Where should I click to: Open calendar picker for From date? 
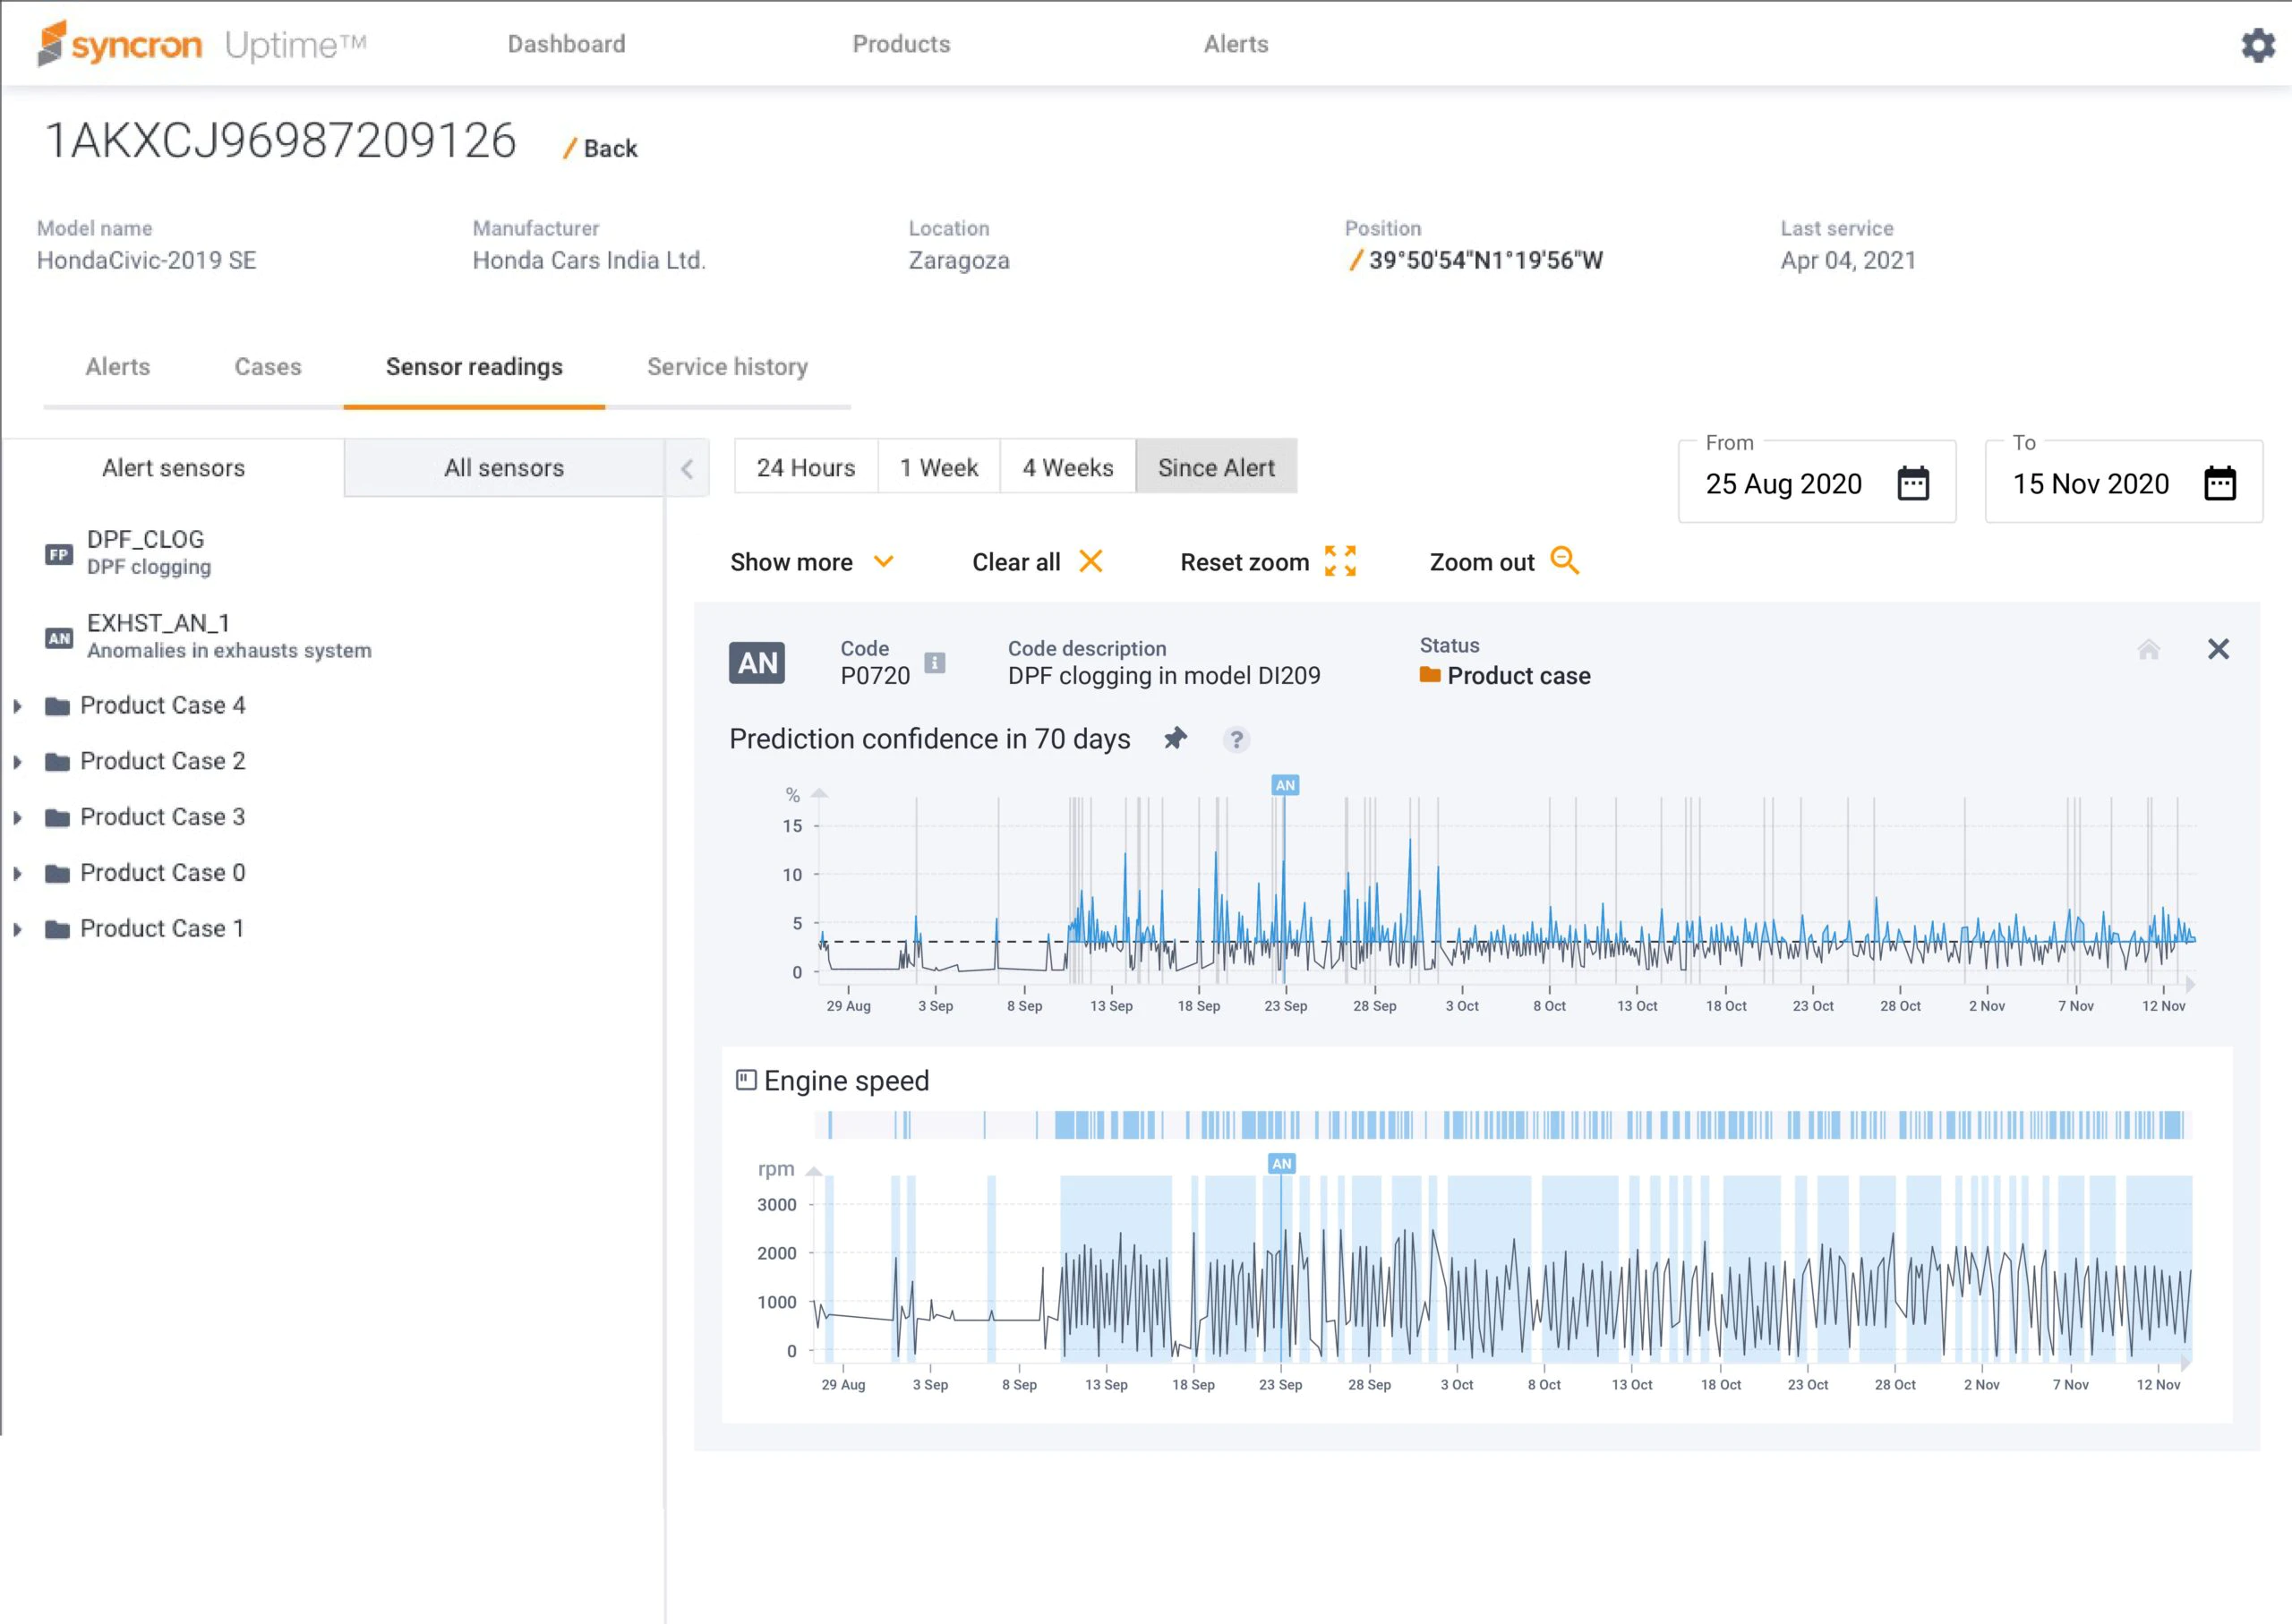[x=1913, y=483]
